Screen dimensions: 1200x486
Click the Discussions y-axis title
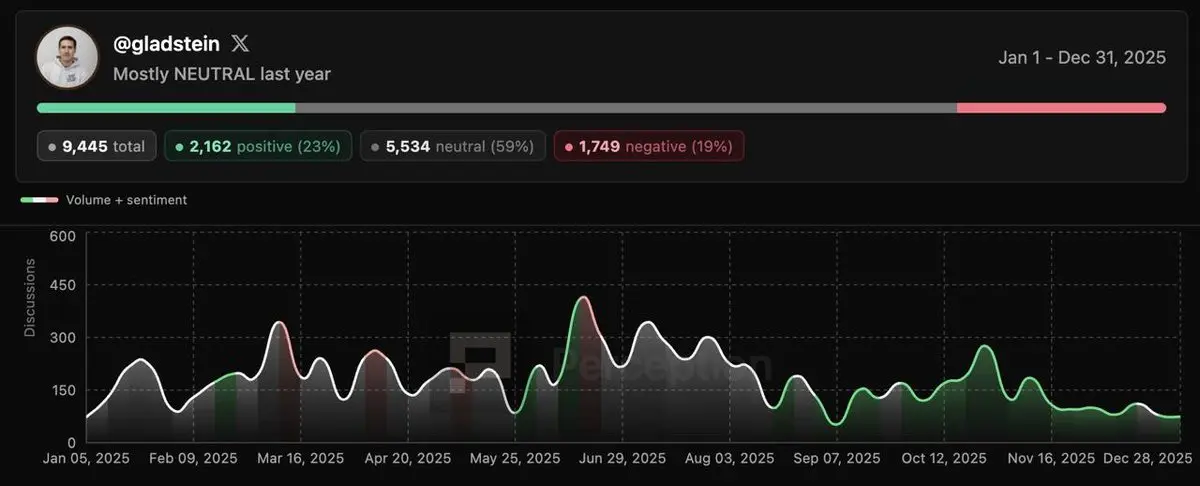[29, 298]
